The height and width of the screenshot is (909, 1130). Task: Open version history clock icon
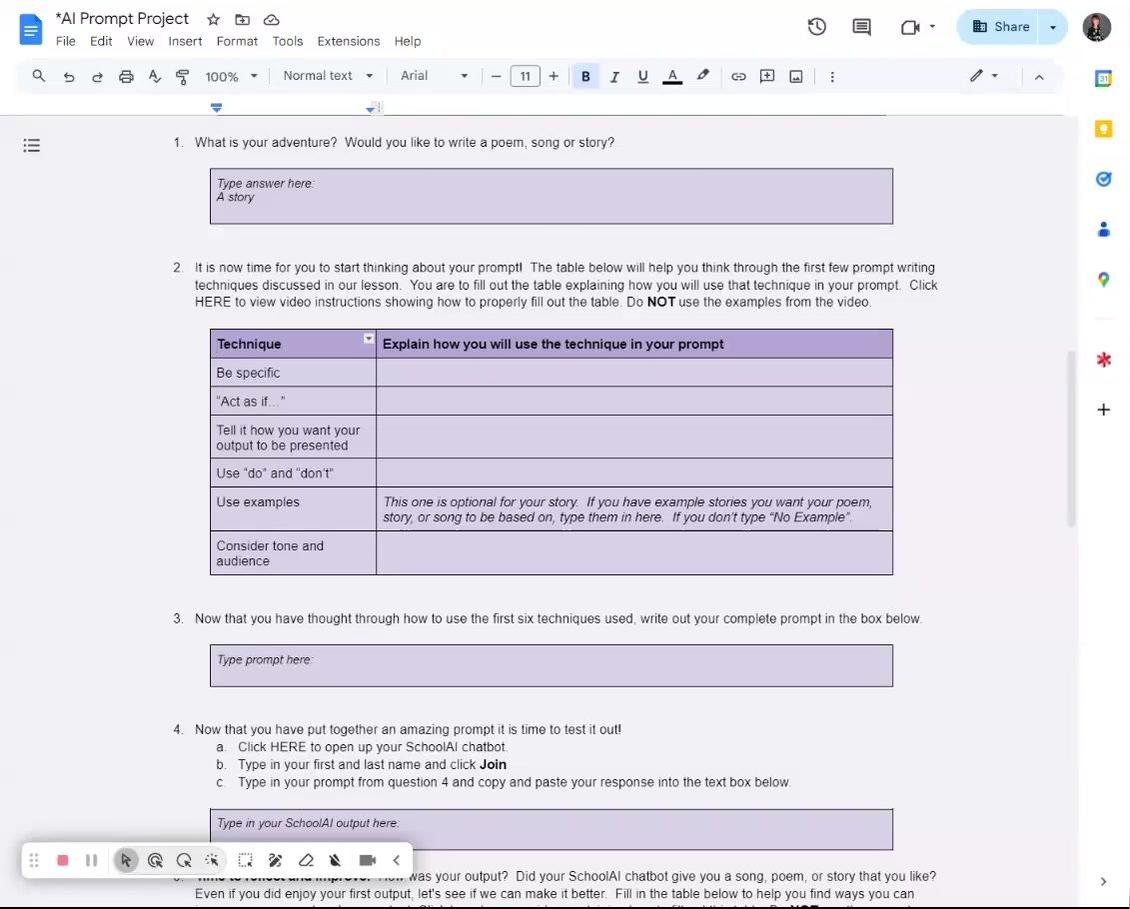tap(817, 27)
